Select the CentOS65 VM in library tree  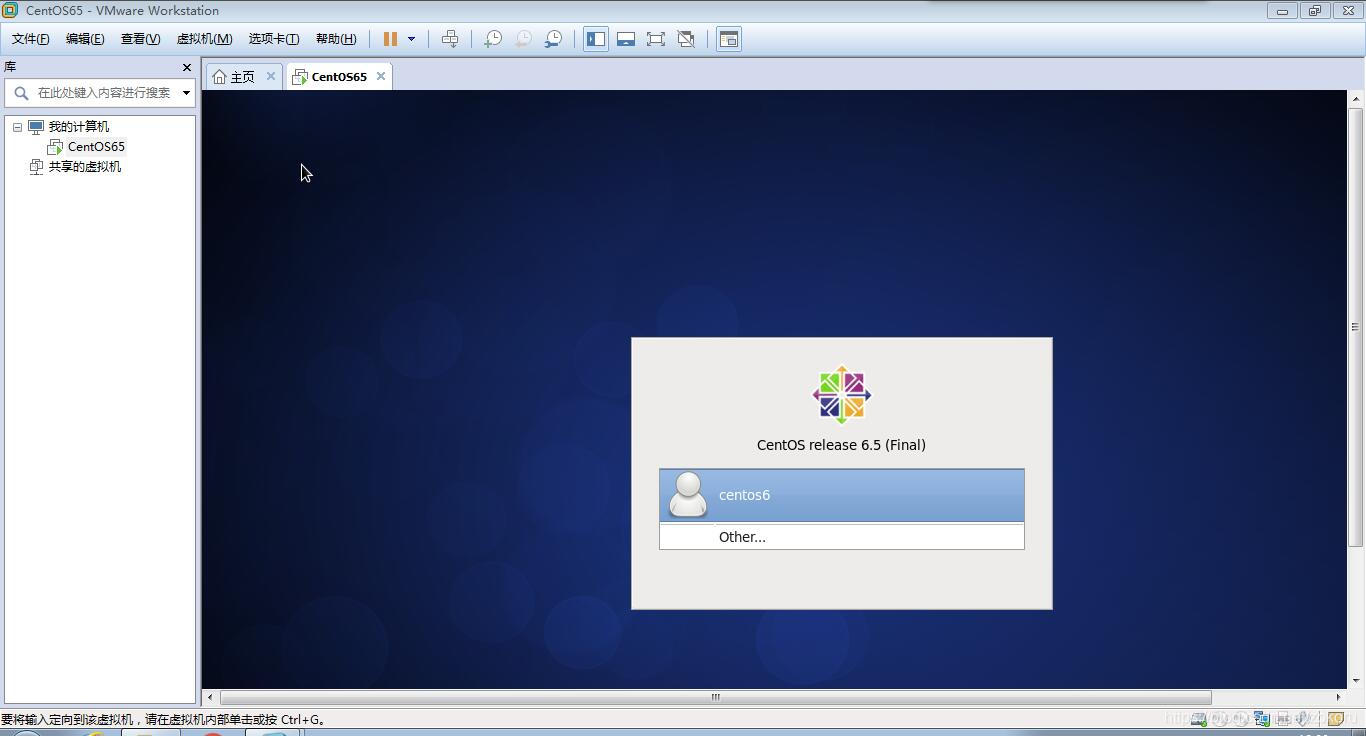(96, 147)
